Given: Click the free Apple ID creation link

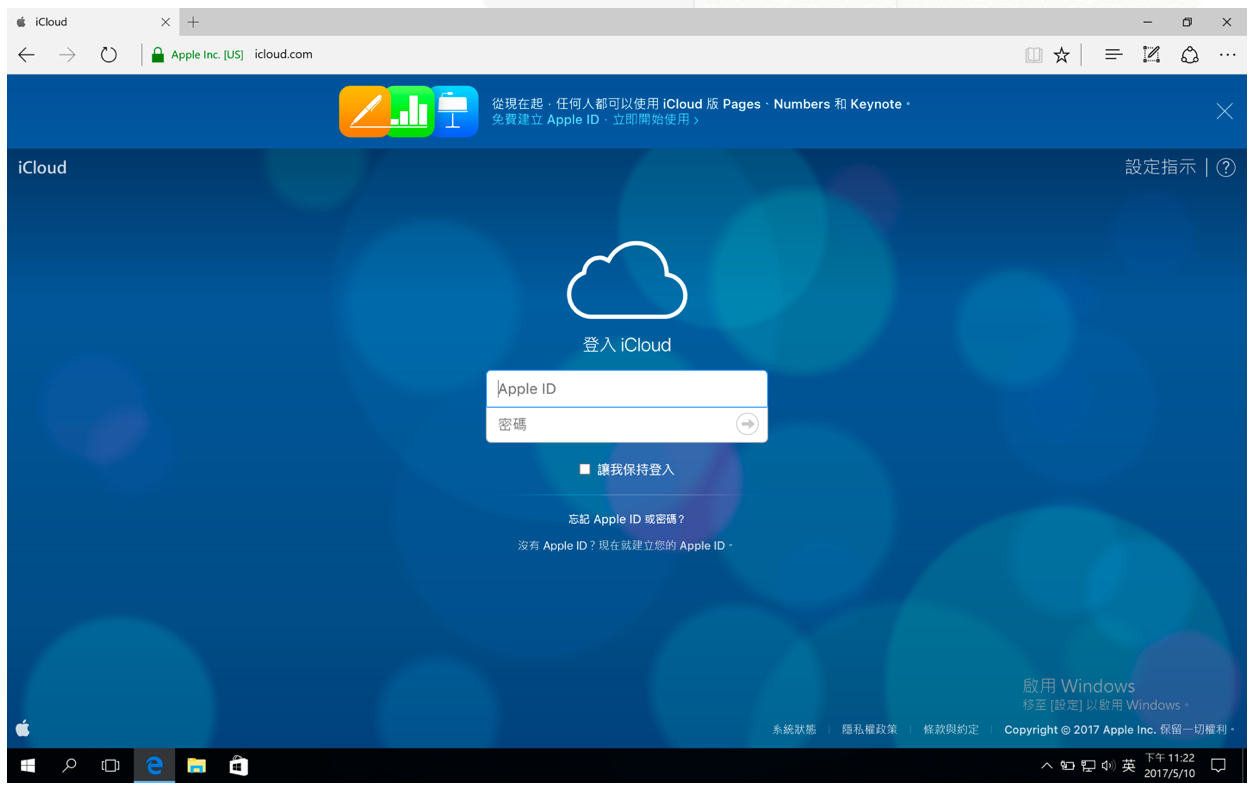Looking at the screenshot, I should 595,120.
